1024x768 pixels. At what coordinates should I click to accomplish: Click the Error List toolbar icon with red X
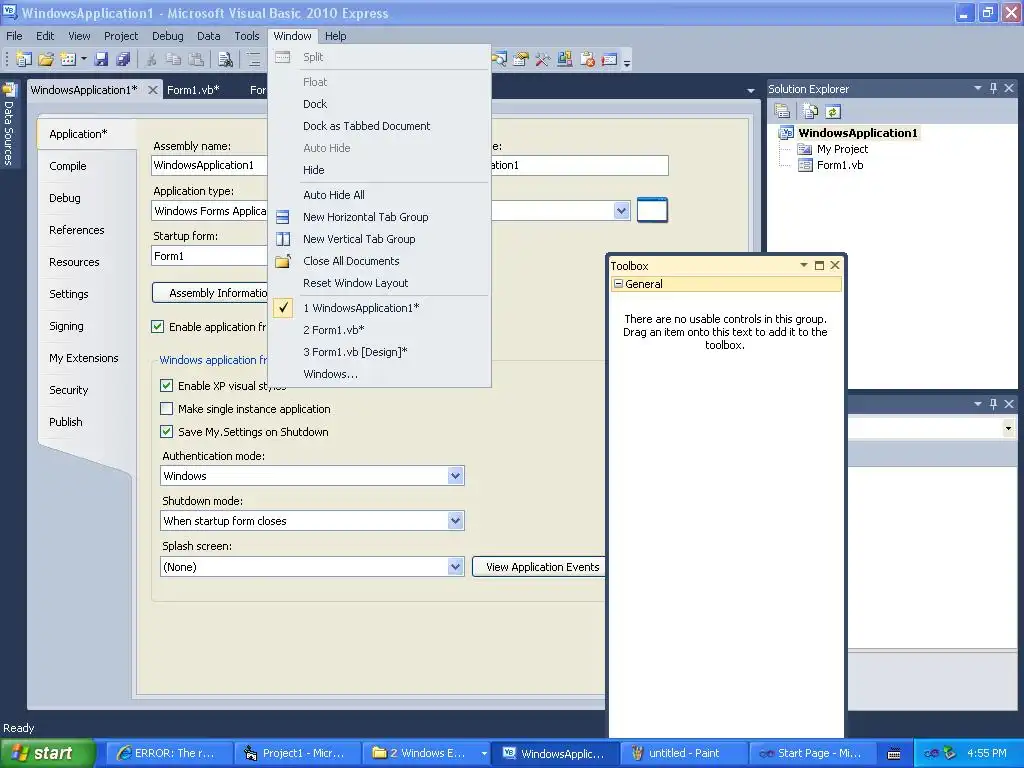tap(587, 59)
